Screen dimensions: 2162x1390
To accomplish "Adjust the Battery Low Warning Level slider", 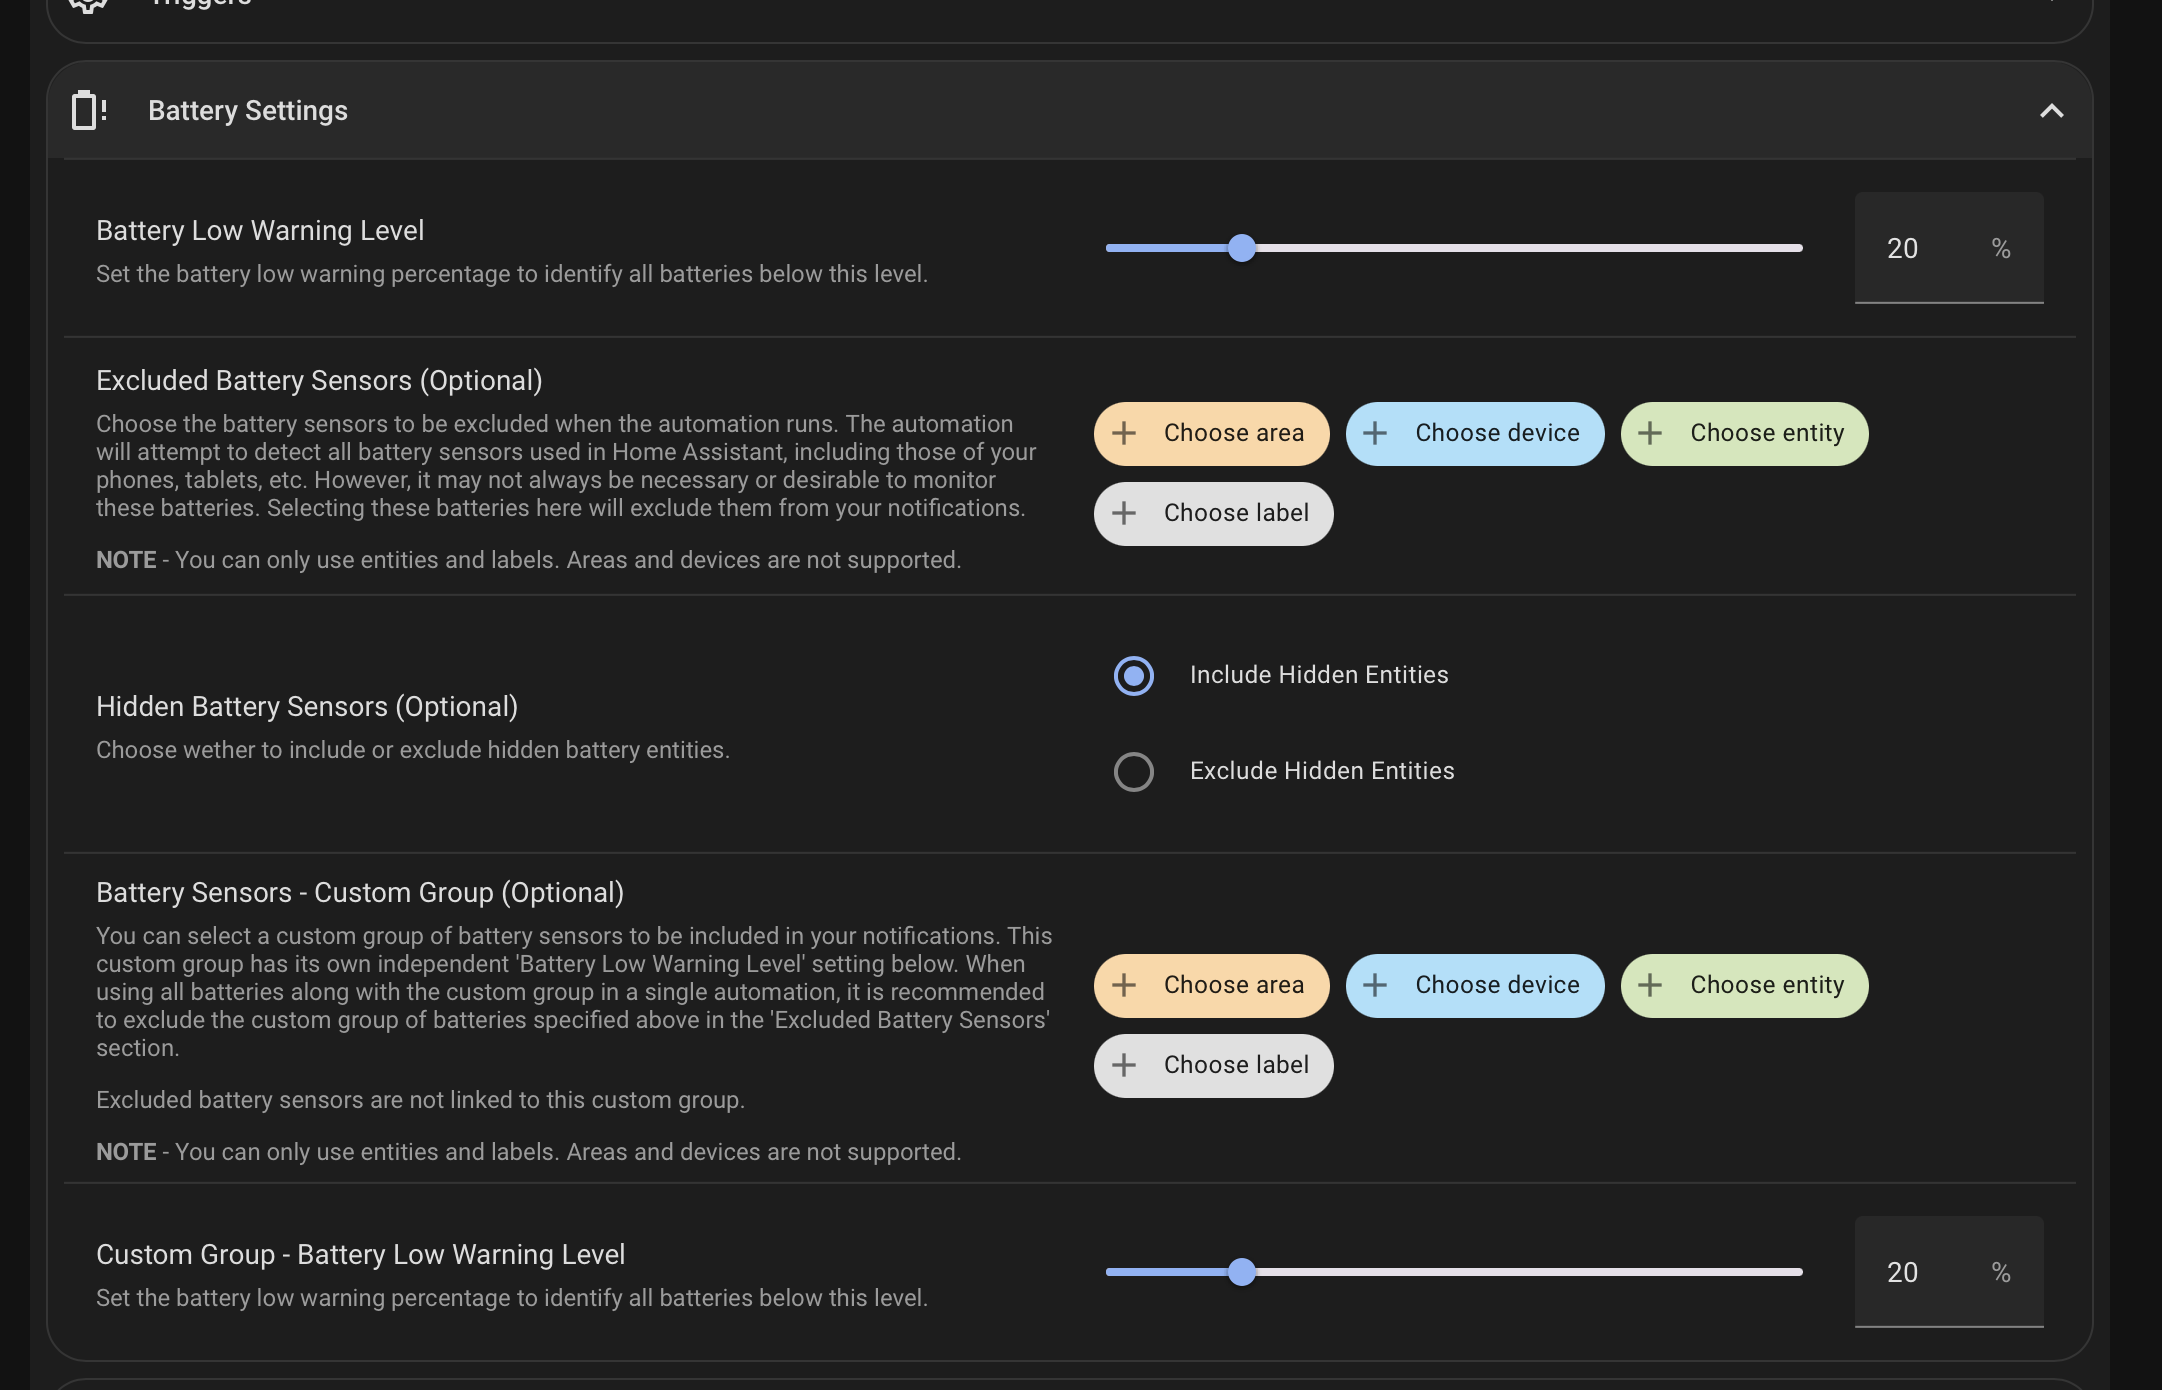I will [1453, 248].
